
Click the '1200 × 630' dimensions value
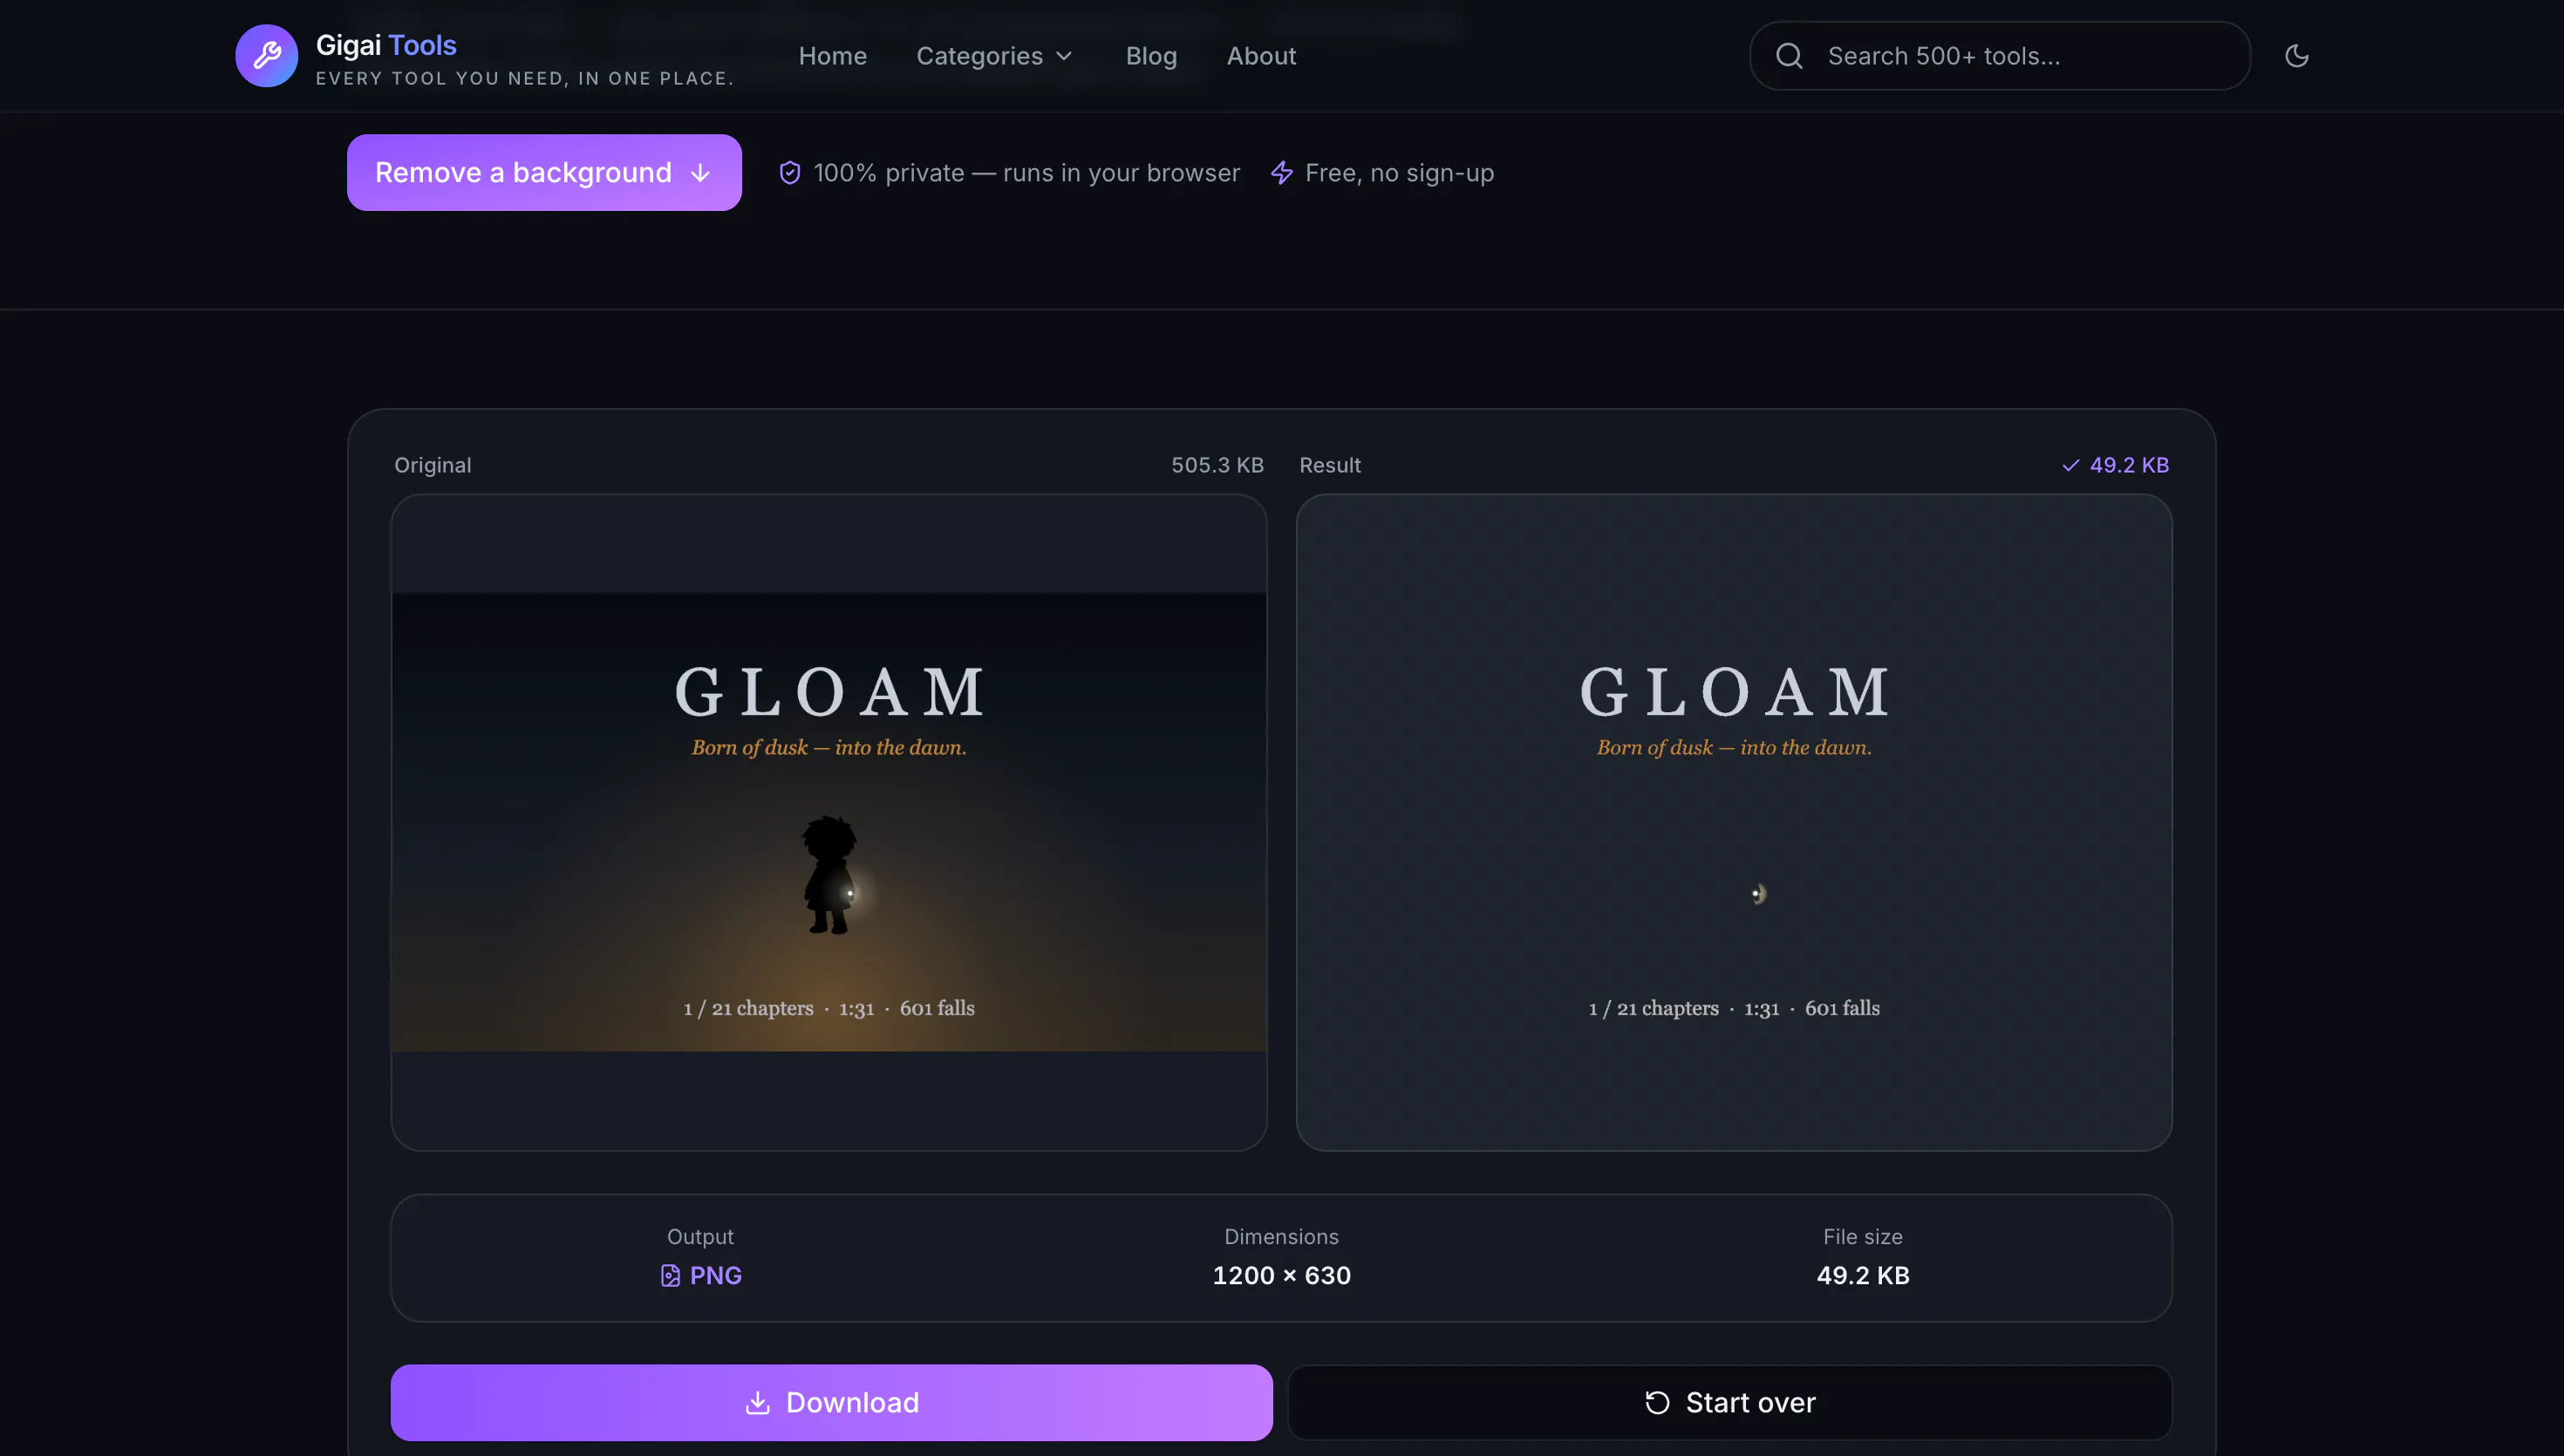[1281, 1276]
